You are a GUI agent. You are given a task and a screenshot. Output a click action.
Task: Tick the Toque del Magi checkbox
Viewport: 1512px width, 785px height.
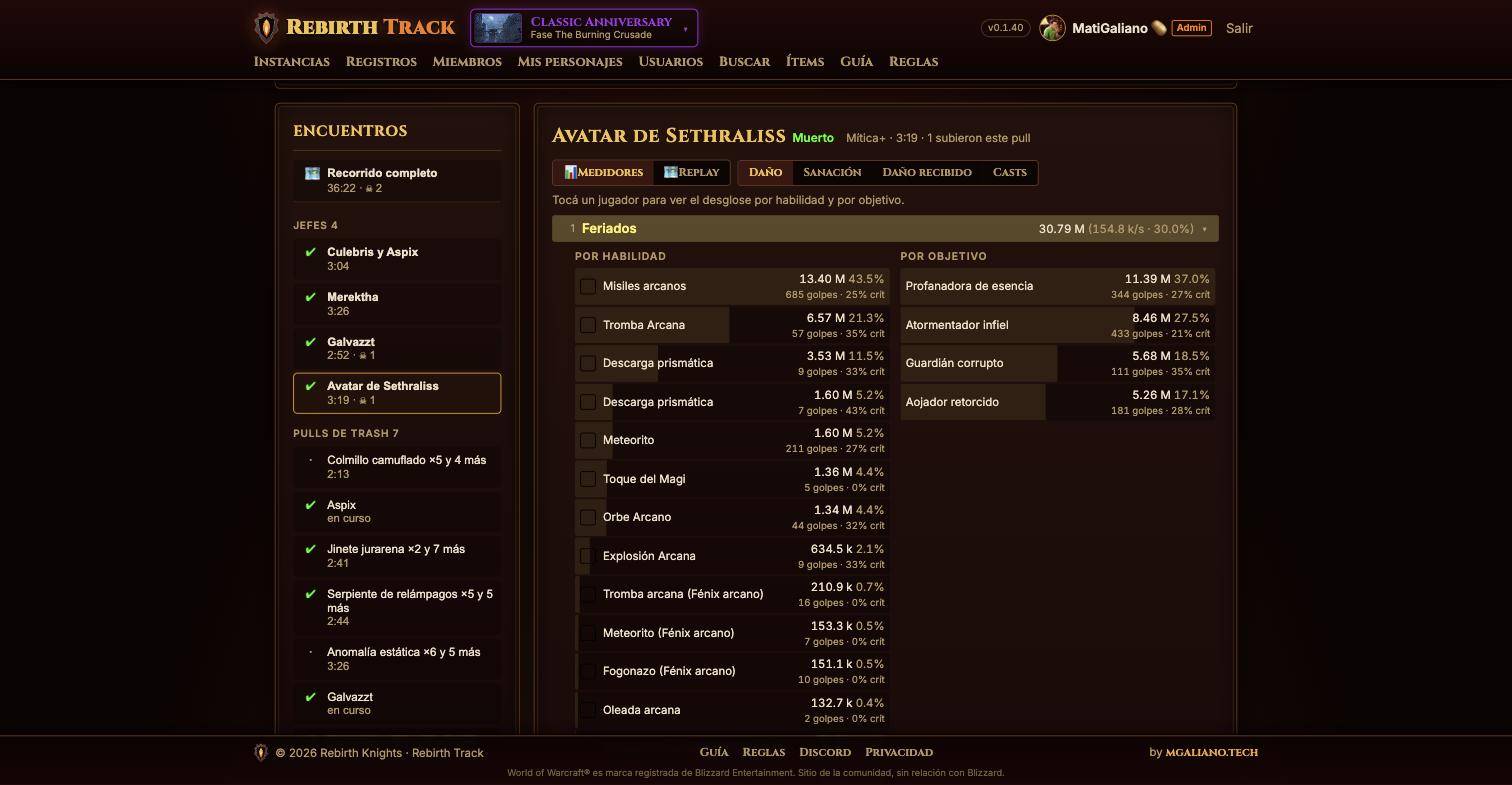588,479
